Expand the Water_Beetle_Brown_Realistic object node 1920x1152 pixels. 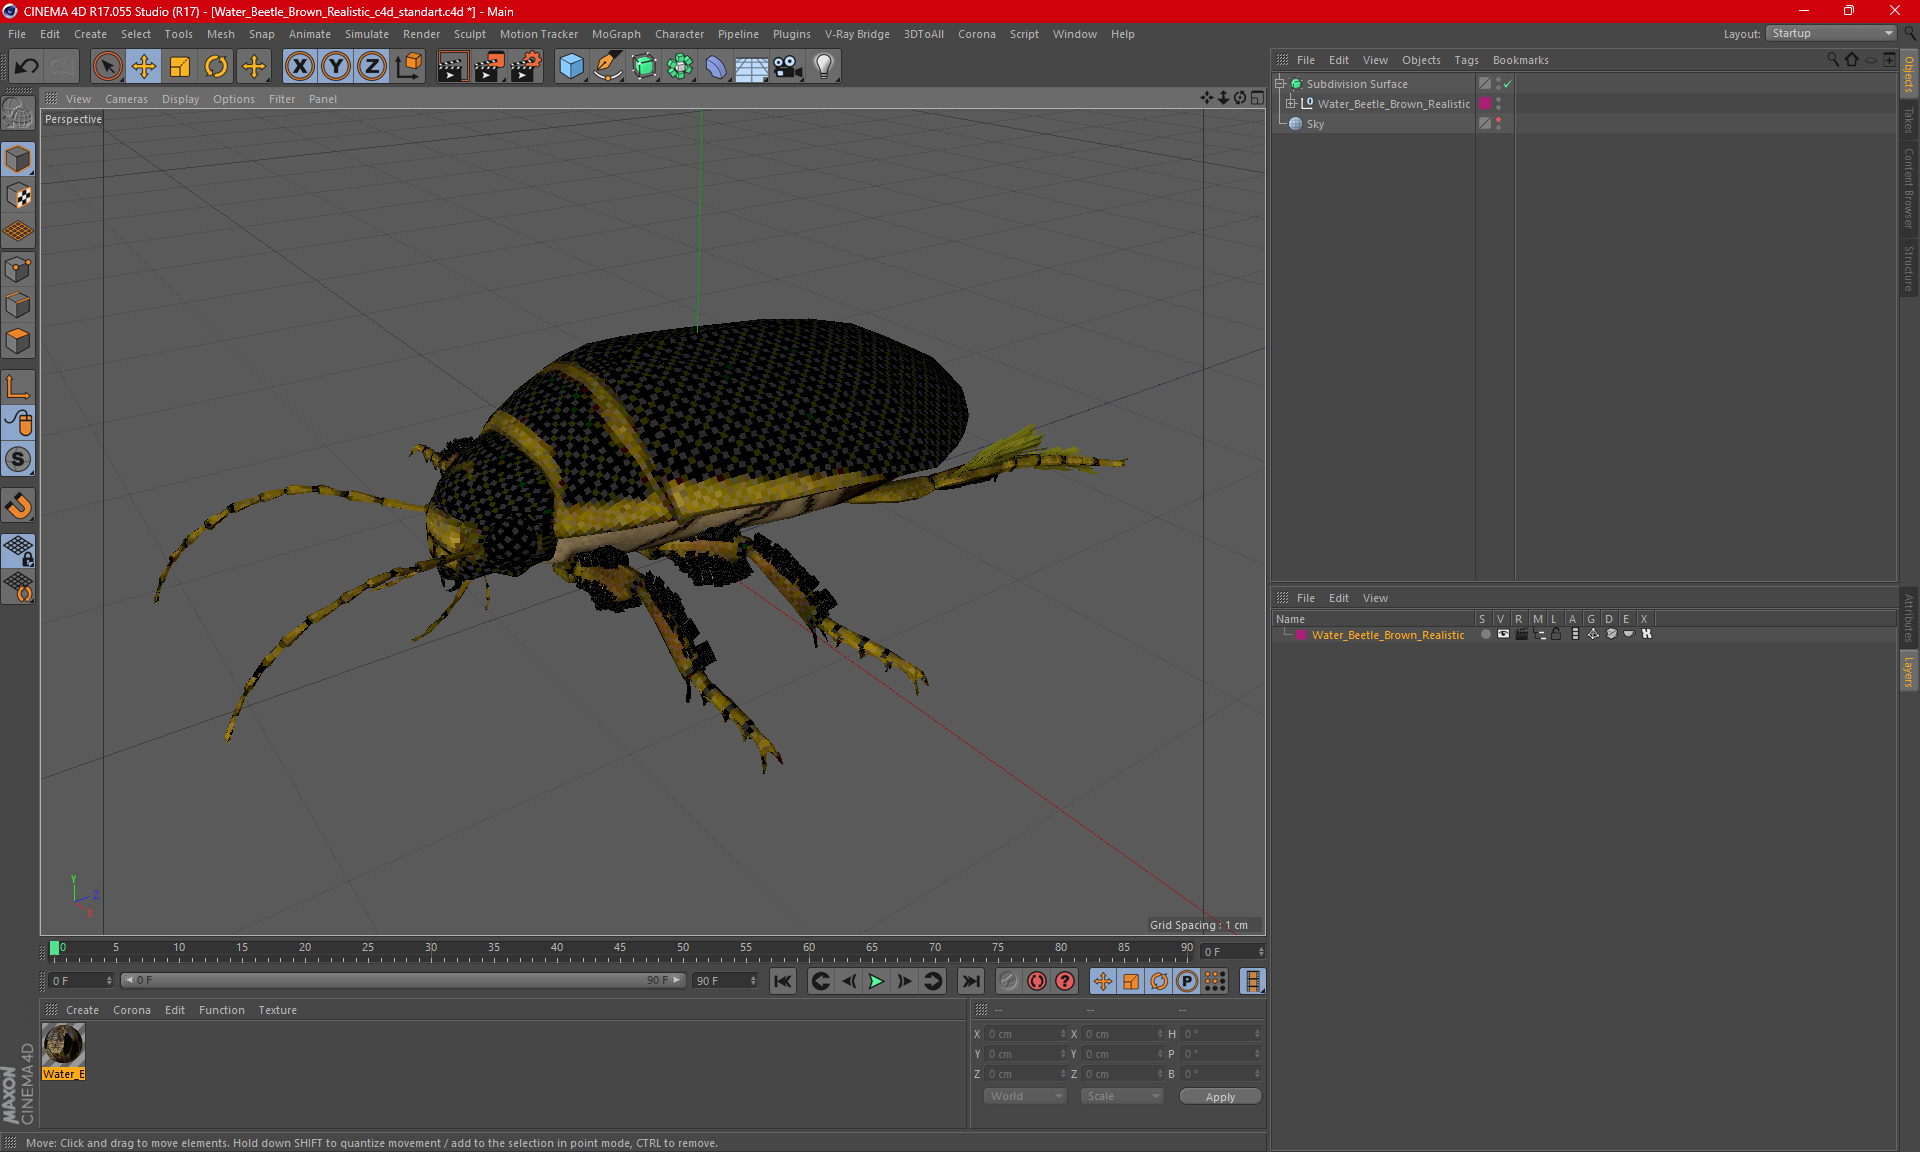click(1290, 104)
